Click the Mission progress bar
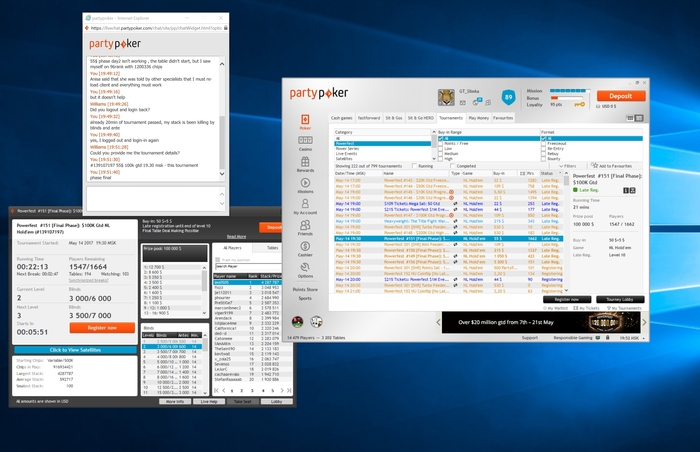Image resolution: width=700 pixels, height=452 pixels. 569,91
